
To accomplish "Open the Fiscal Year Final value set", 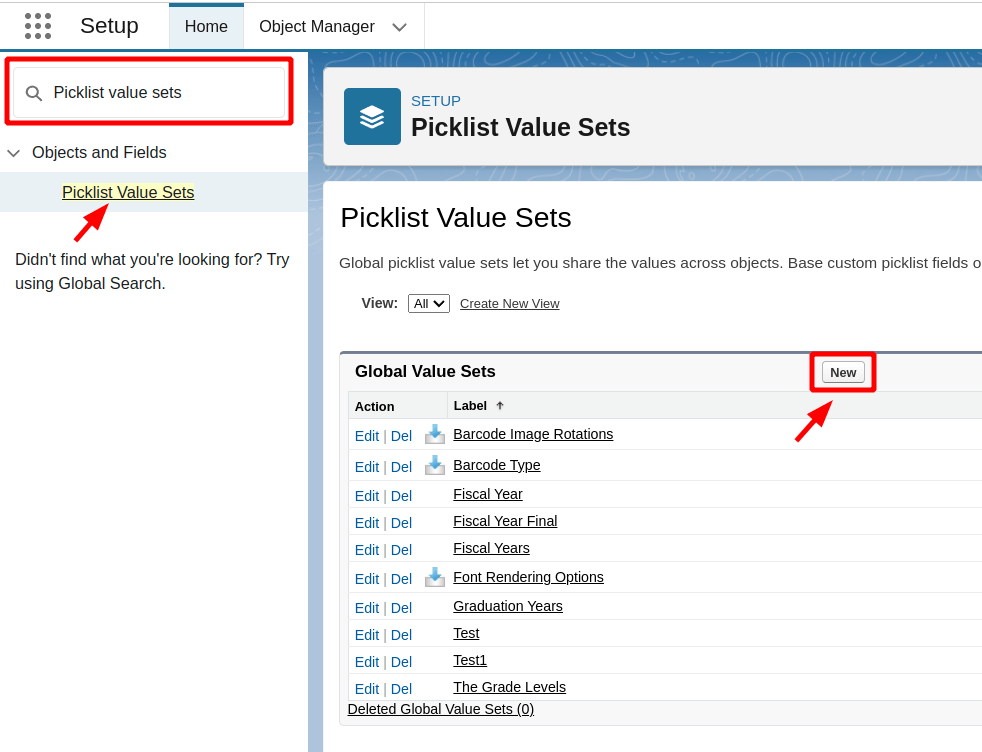I will pyautogui.click(x=505, y=521).
